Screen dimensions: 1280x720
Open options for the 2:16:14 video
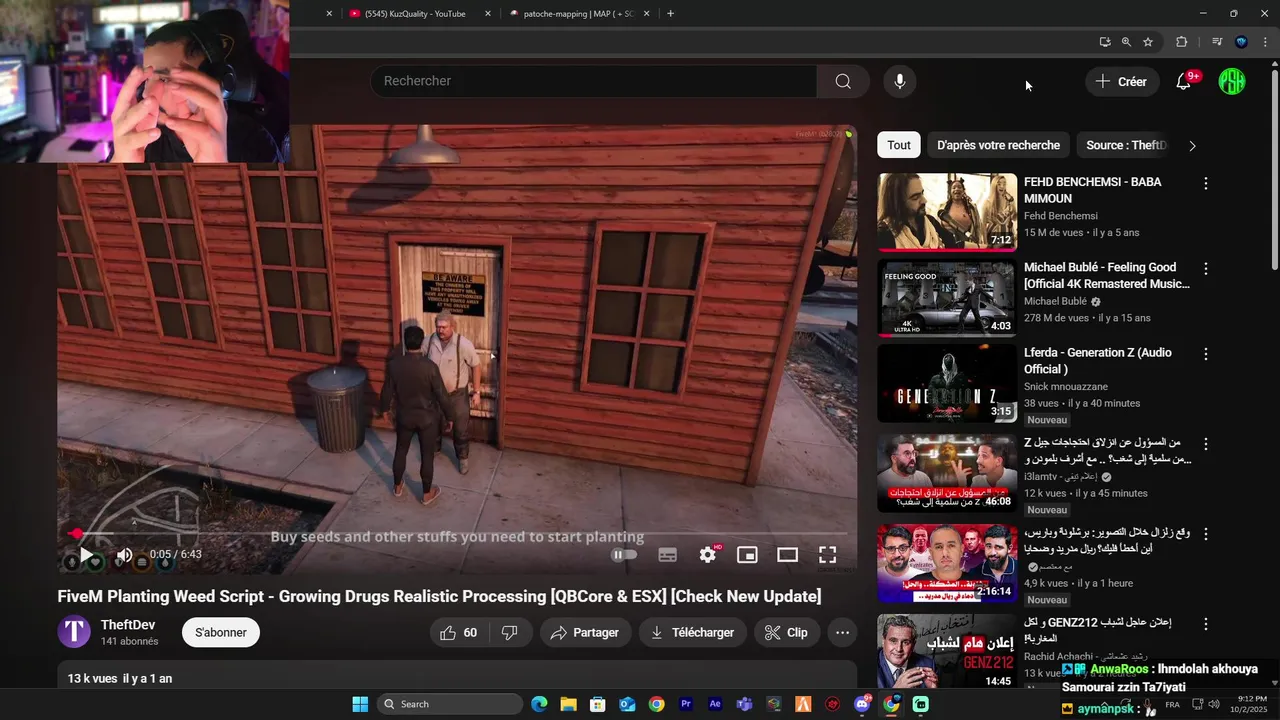pos(1206,534)
